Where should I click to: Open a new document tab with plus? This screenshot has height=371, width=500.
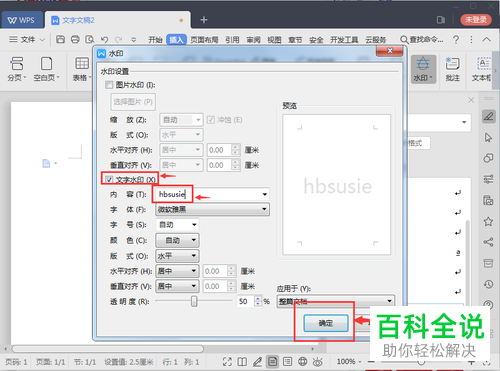click(204, 20)
